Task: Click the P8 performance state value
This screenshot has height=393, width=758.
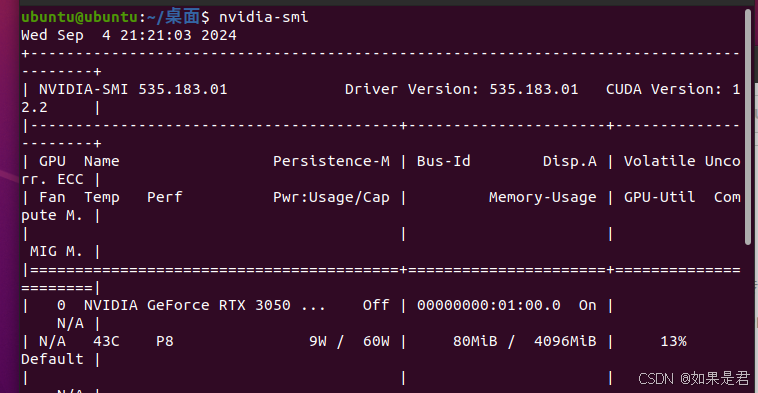Action: [165, 341]
